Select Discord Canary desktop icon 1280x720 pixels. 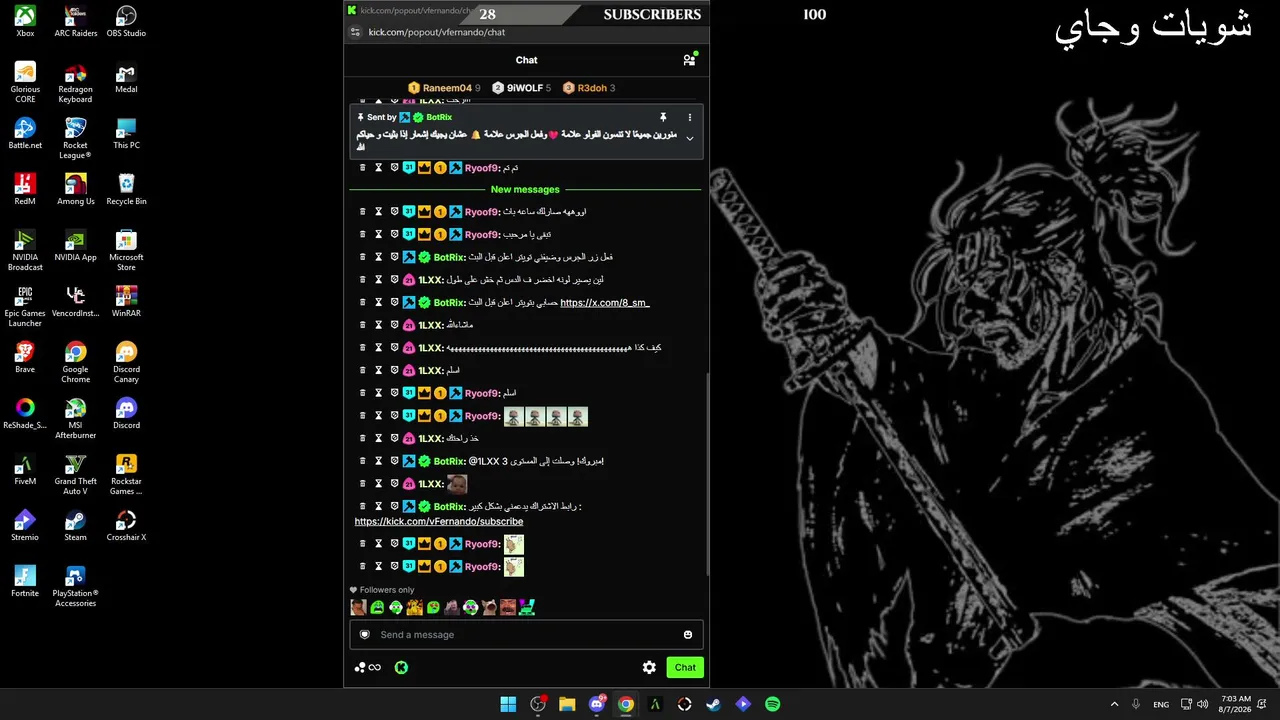[x=126, y=362]
